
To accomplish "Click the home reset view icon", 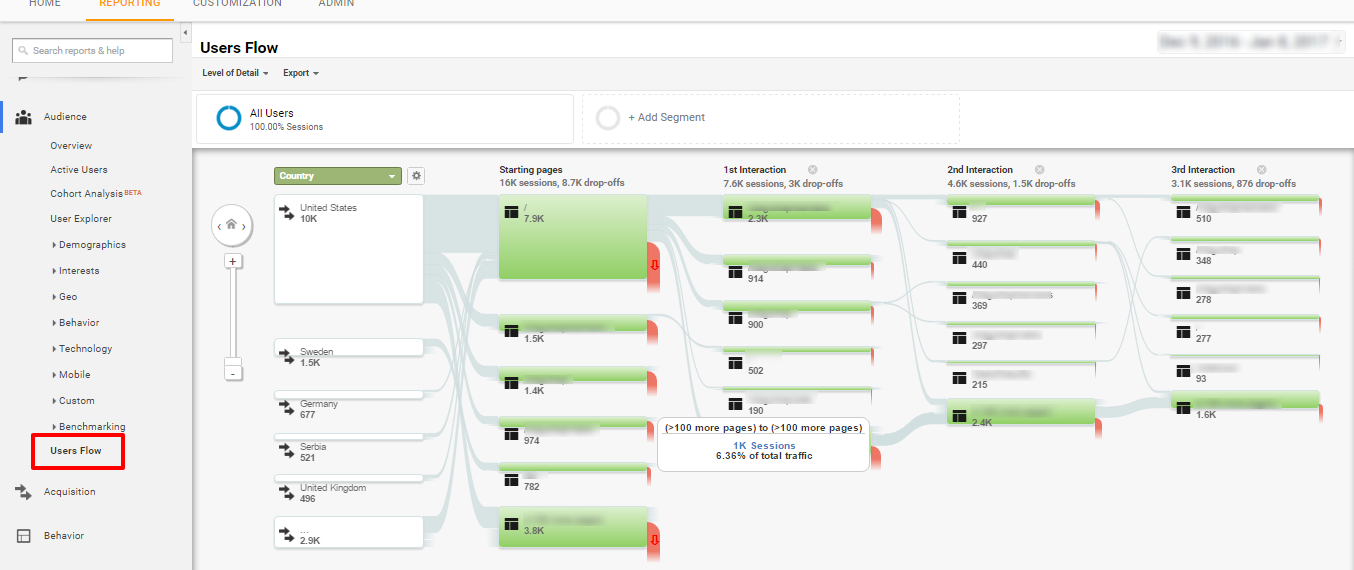I will click(x=231, y=226).
